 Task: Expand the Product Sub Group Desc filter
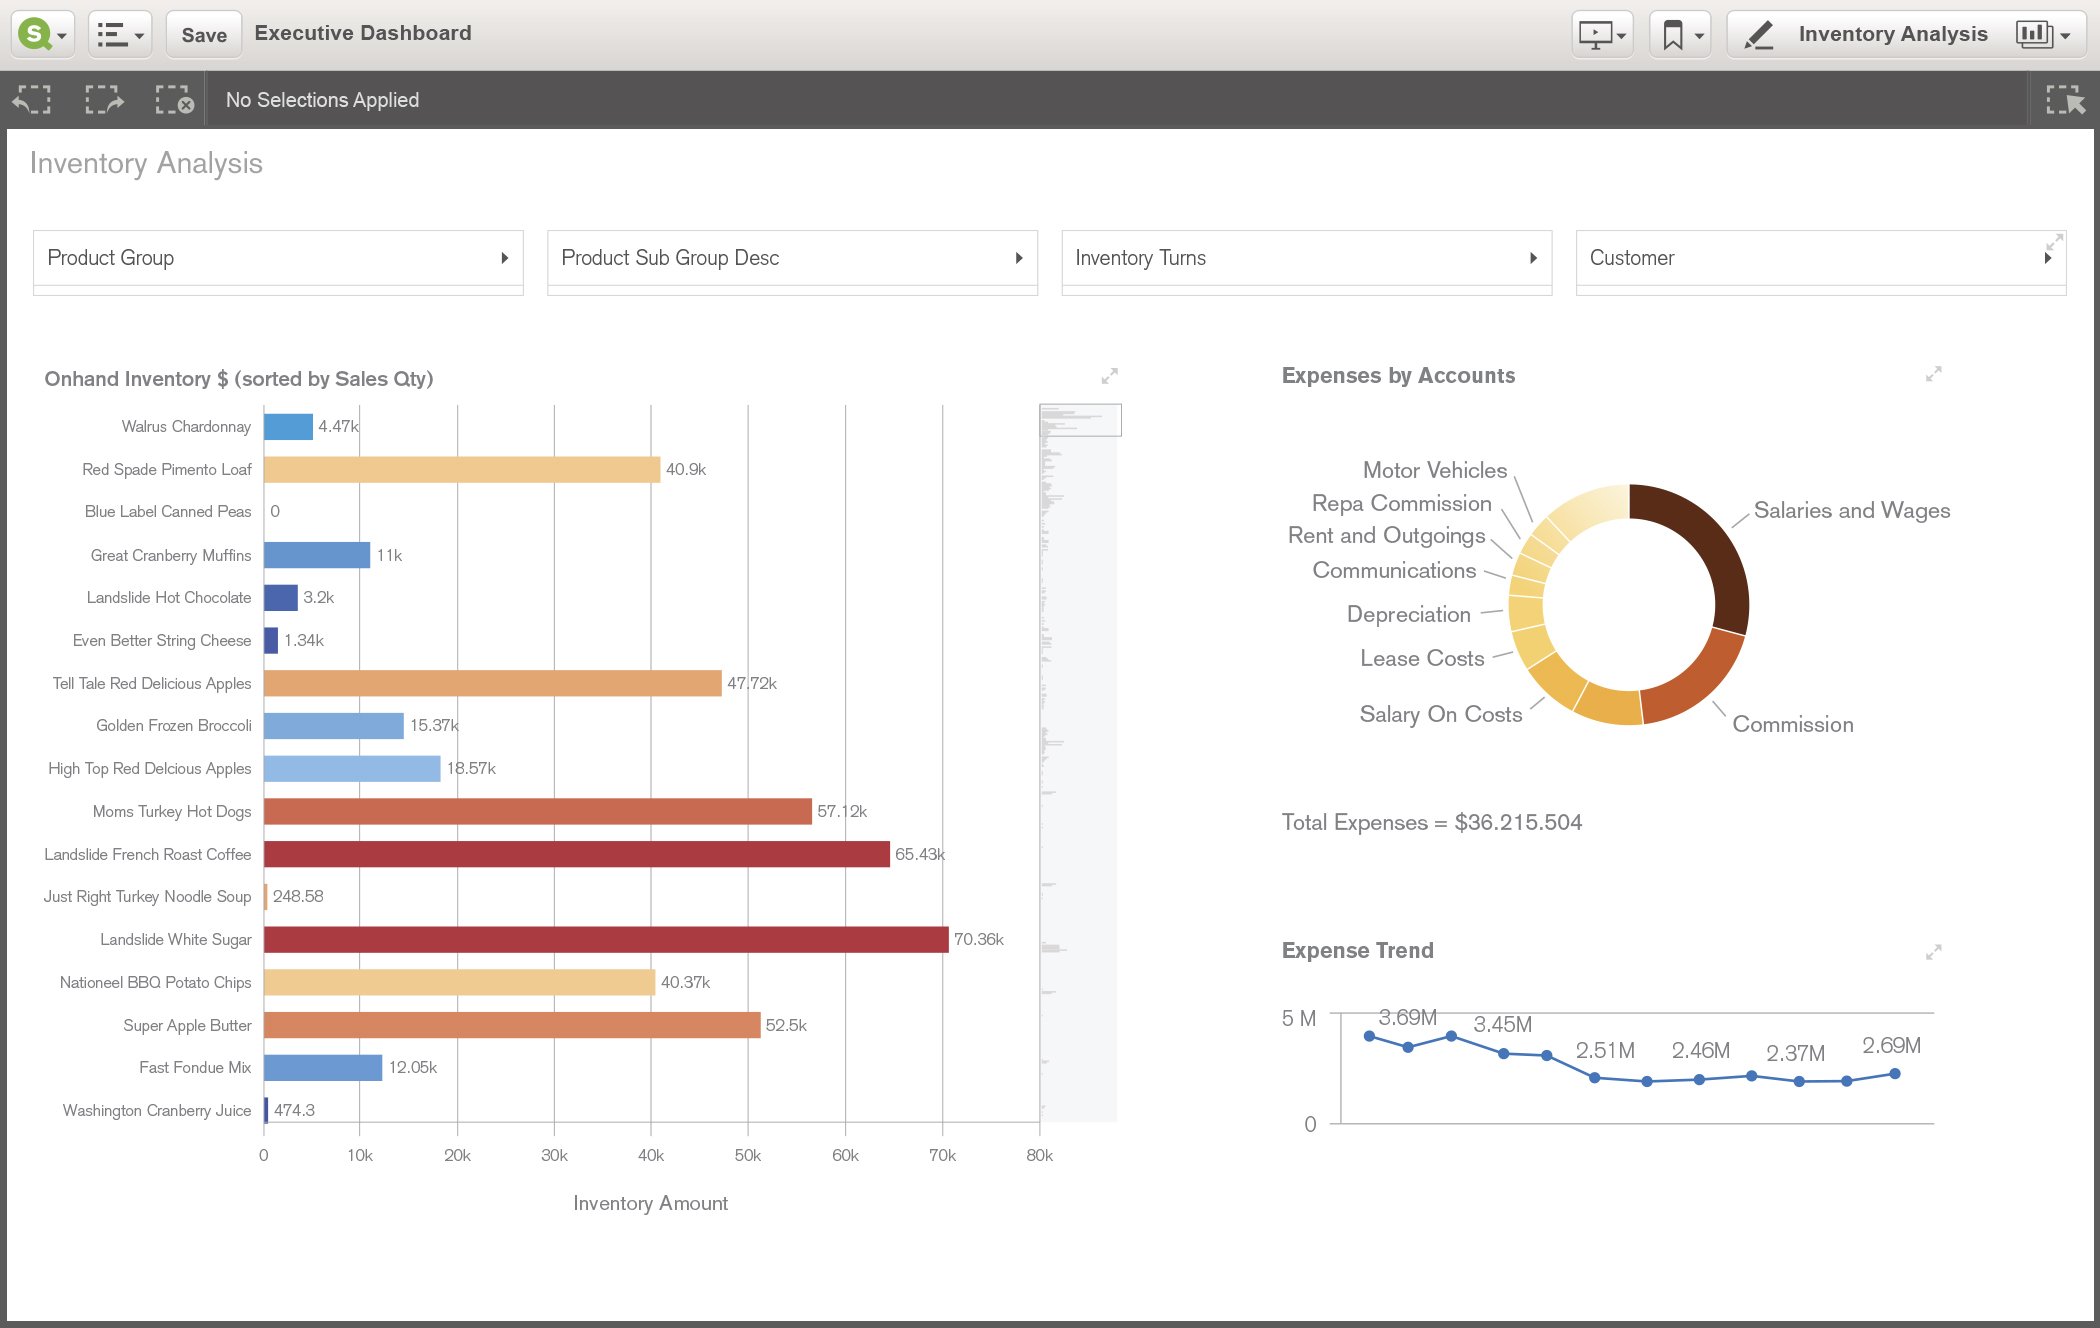(1018, 258)
